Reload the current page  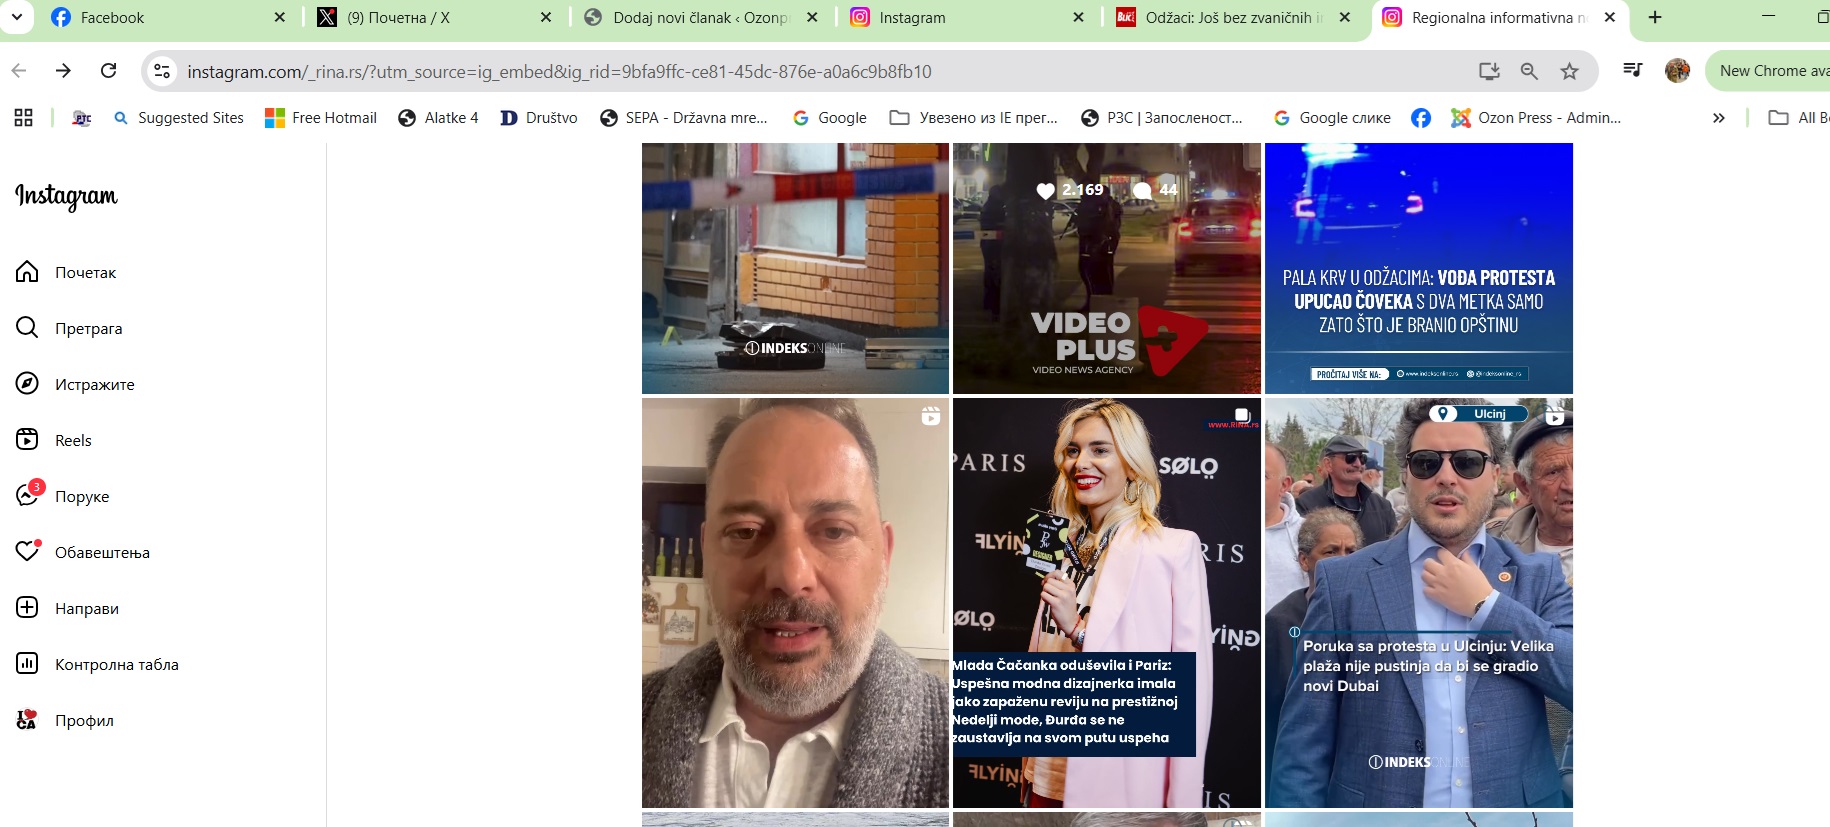[109, 71]
